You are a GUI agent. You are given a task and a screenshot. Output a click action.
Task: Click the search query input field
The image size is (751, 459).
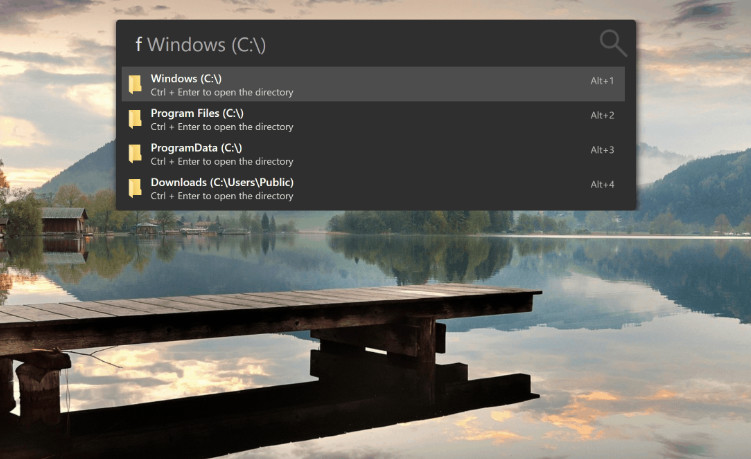(359, 45)
